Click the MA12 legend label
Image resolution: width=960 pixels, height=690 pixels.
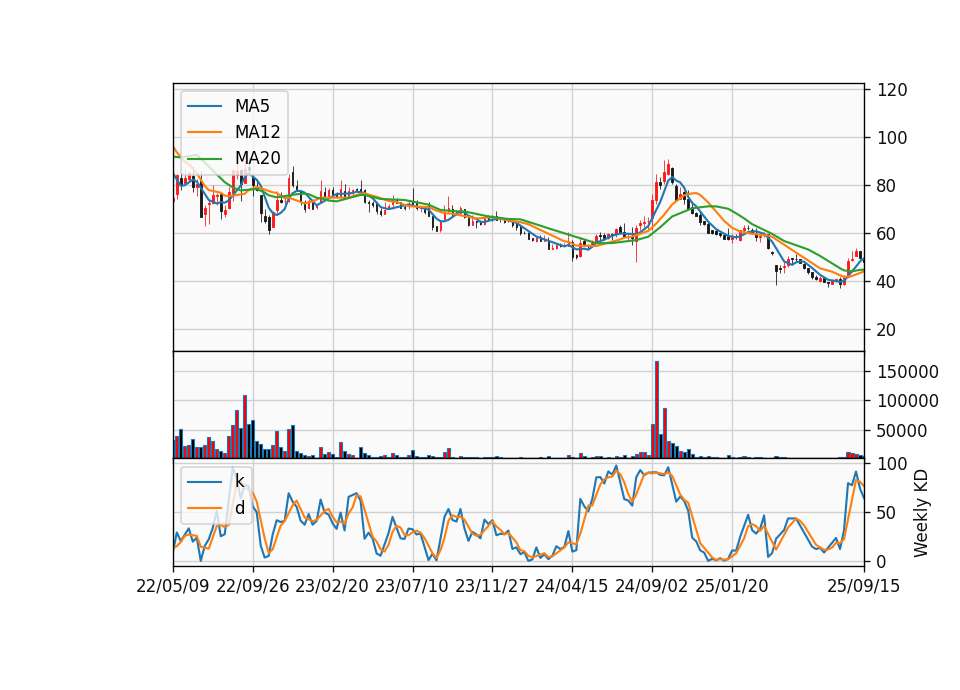[x=257, y=132]
